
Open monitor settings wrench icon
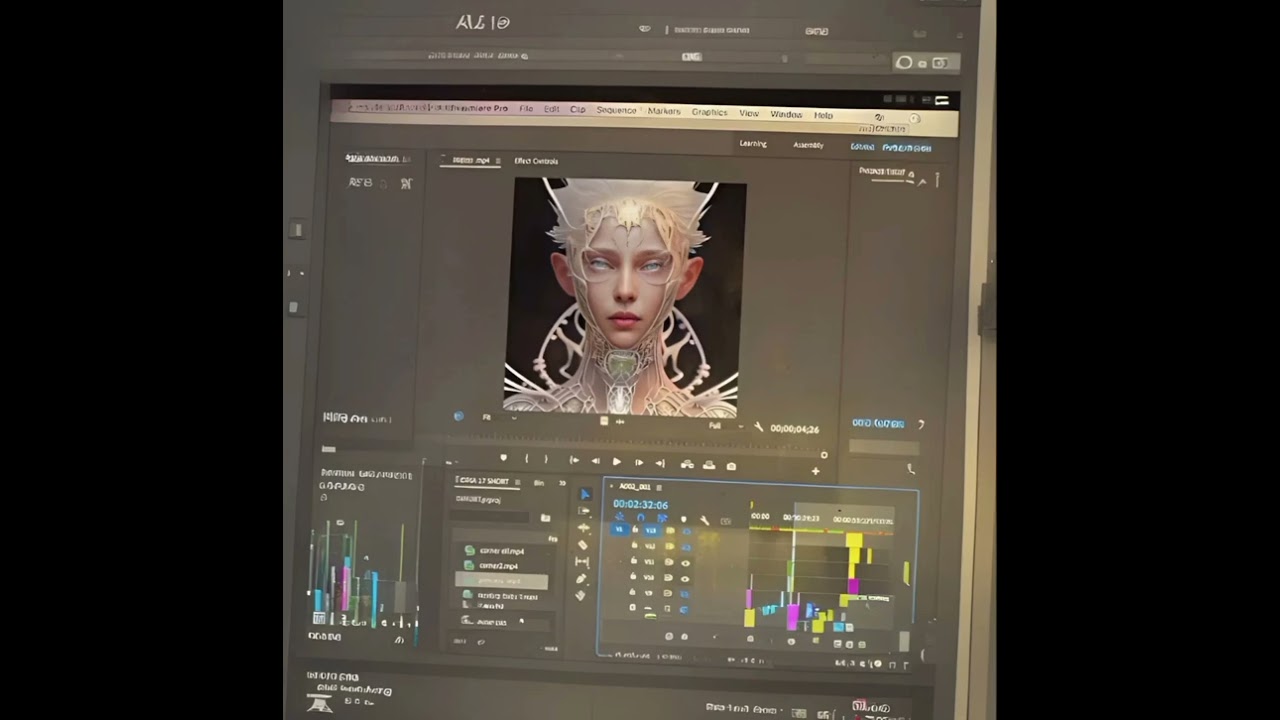(759, 427)
